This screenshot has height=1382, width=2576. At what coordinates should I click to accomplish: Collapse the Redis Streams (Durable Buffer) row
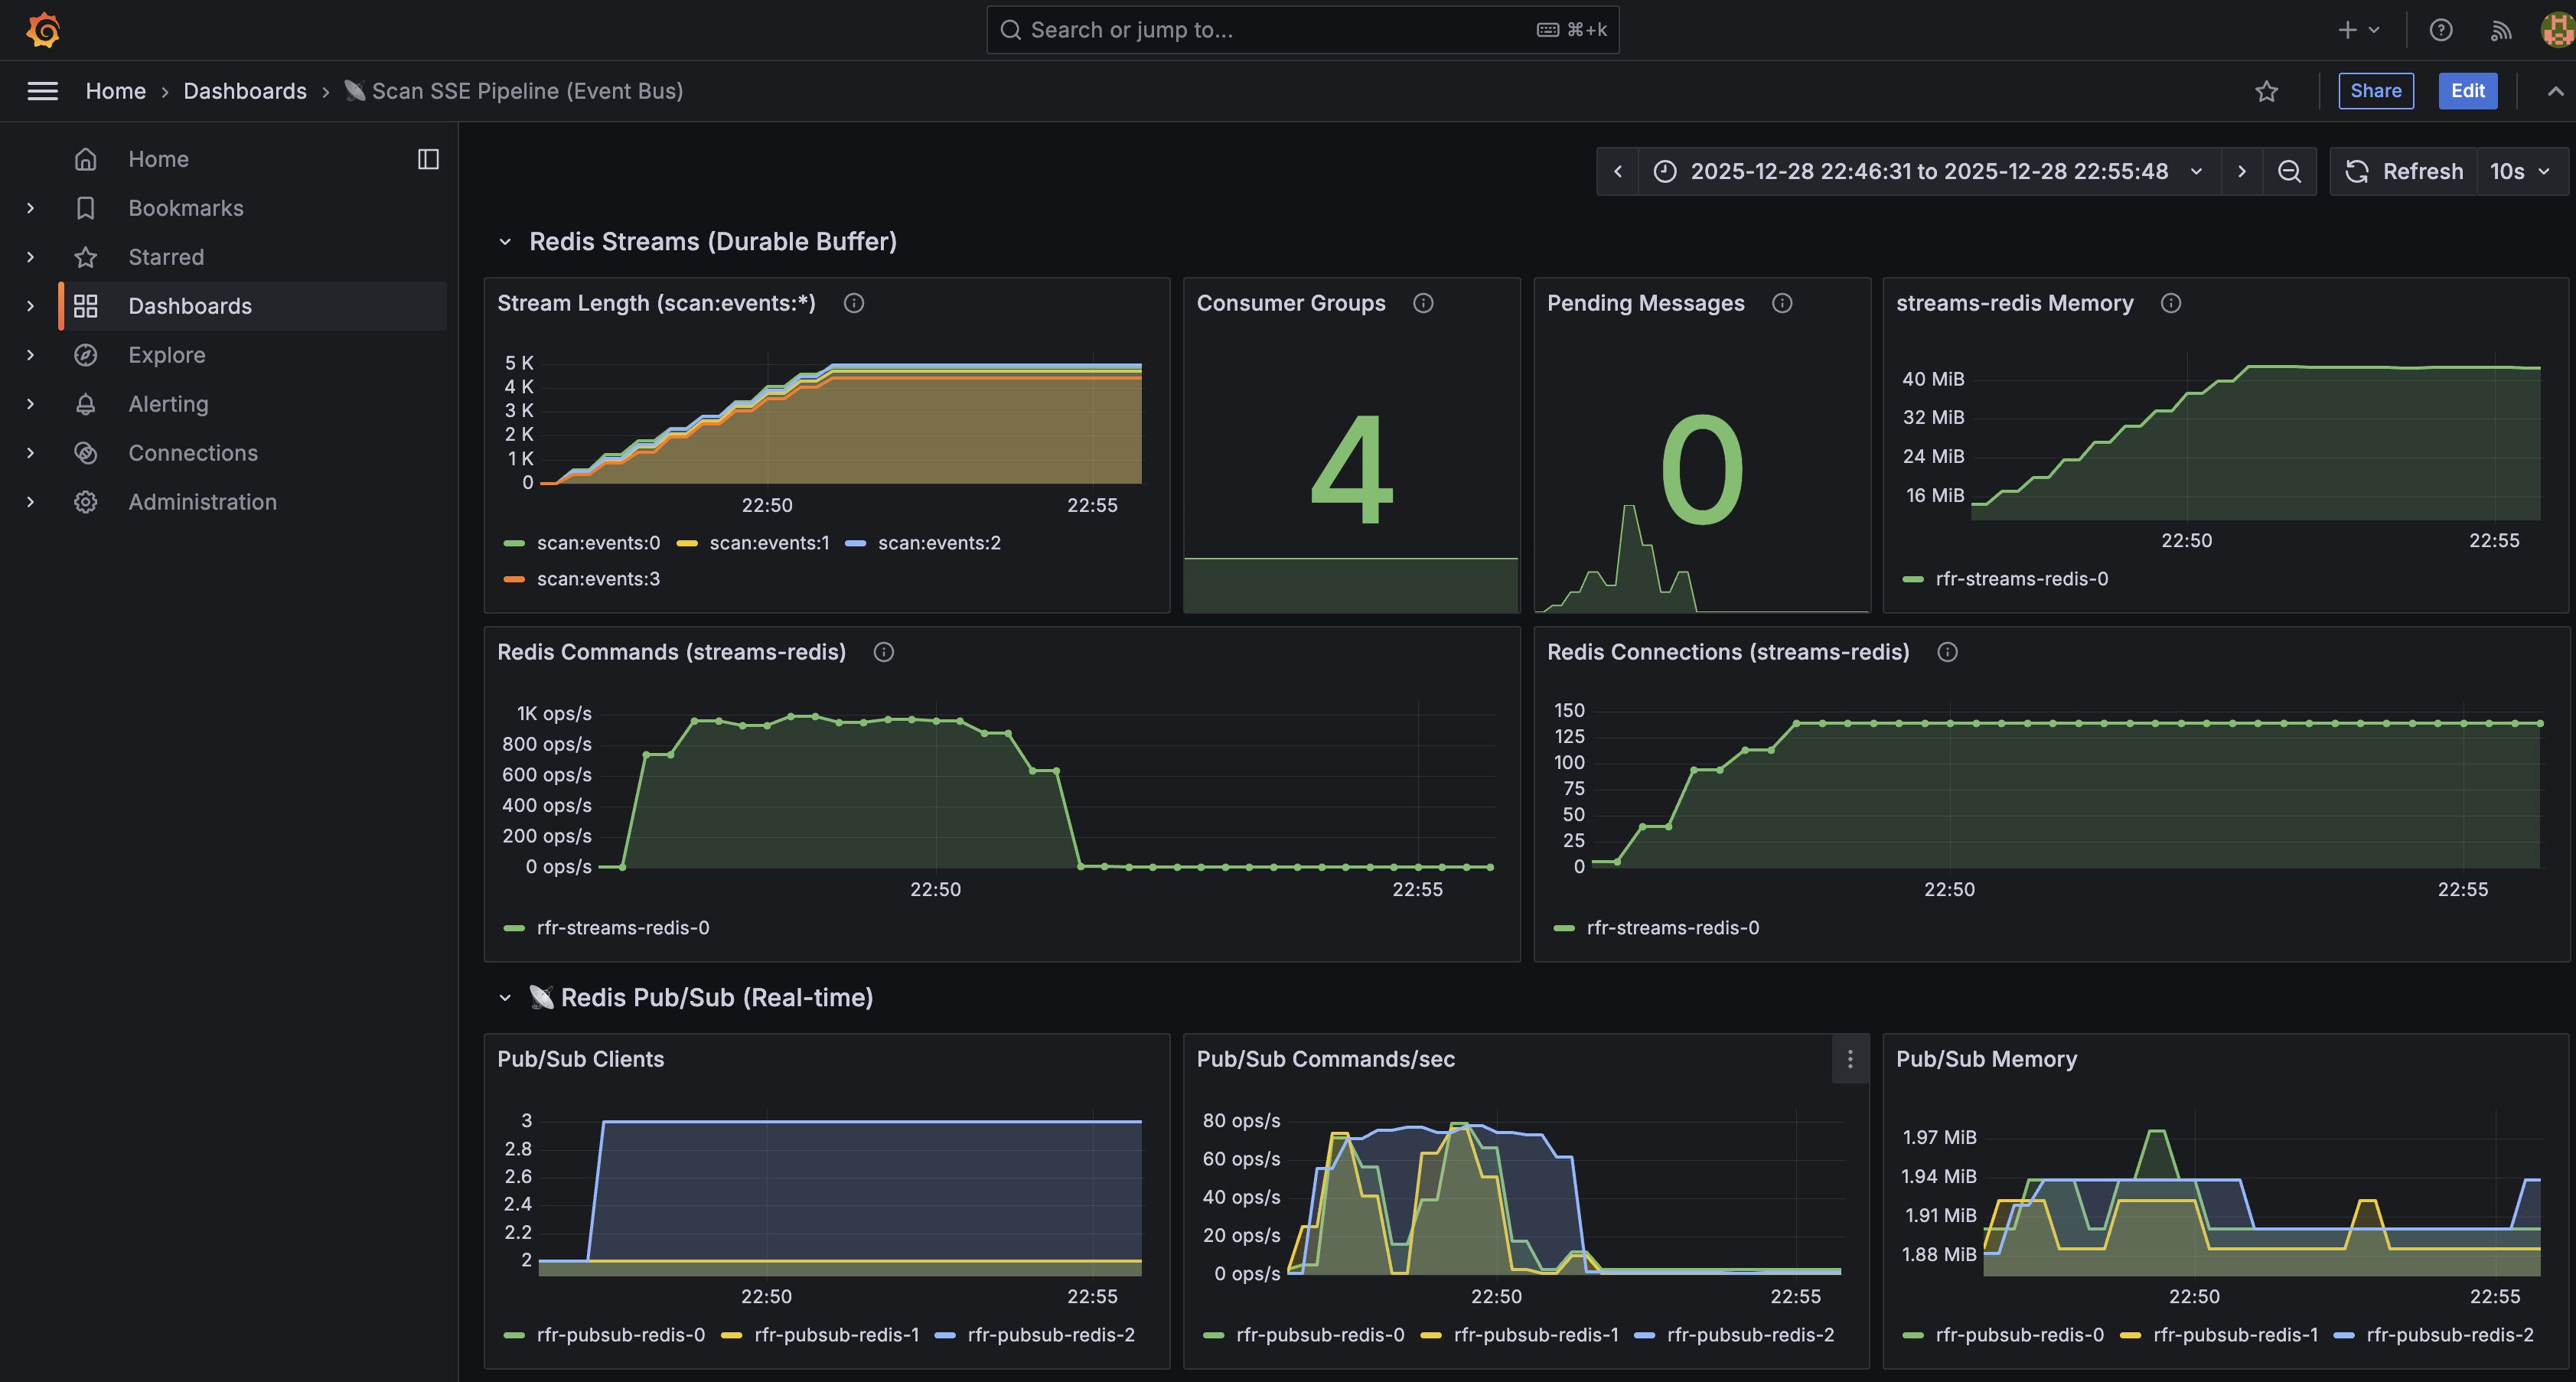505,242
